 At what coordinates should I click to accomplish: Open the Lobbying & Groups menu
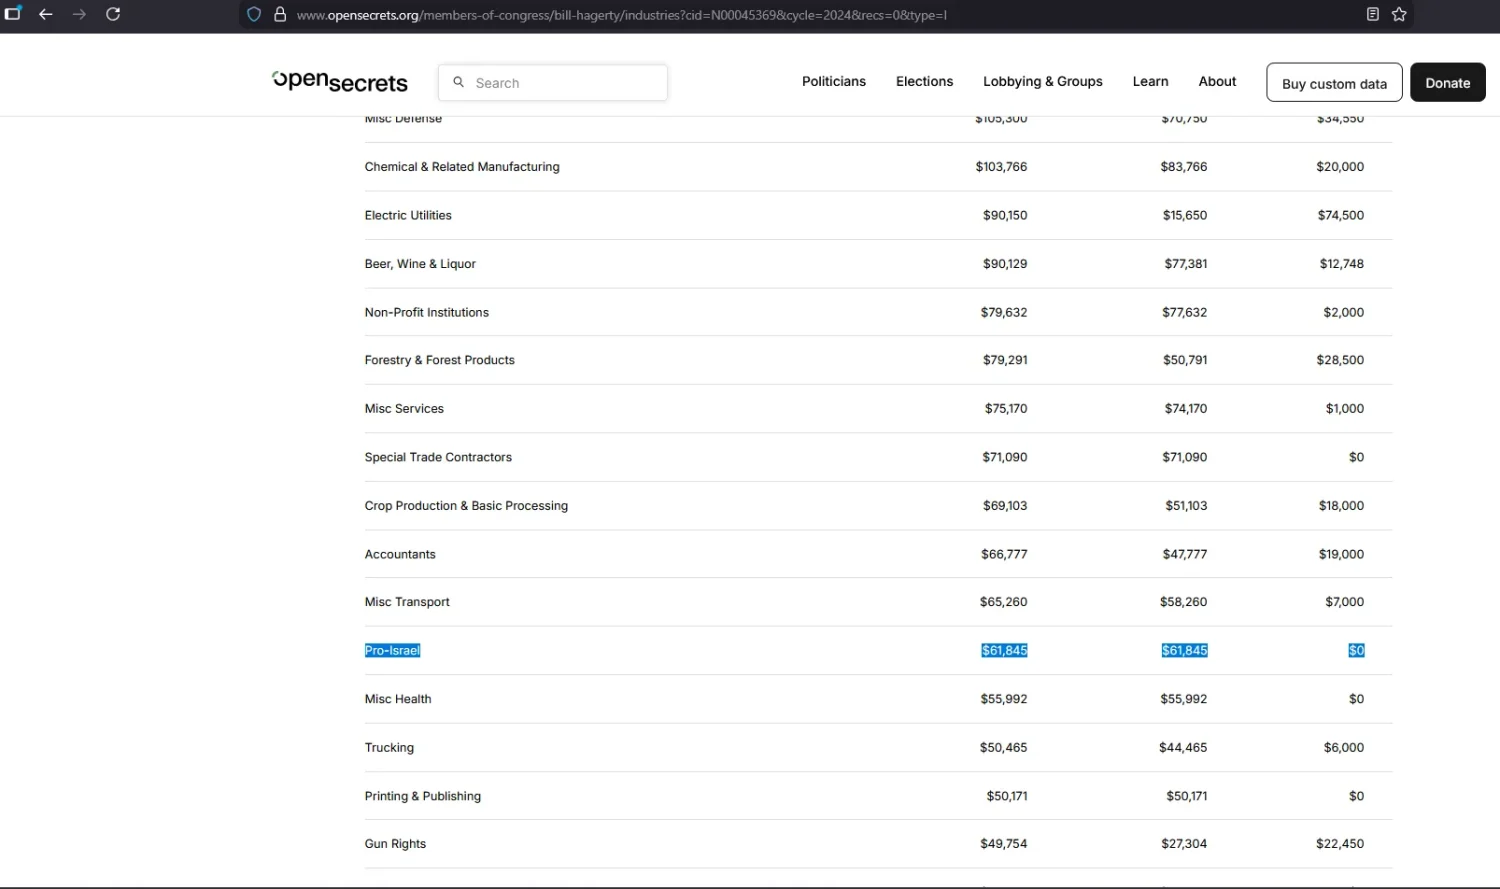click(x=1043, y=82)
